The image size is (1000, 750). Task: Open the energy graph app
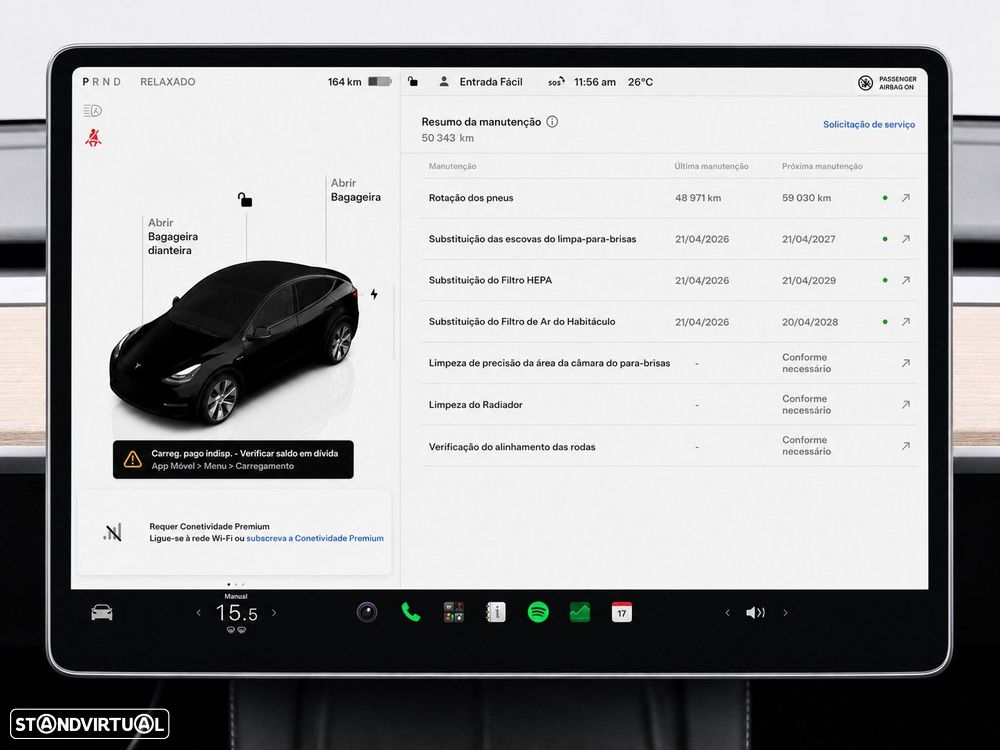(580, 612)
